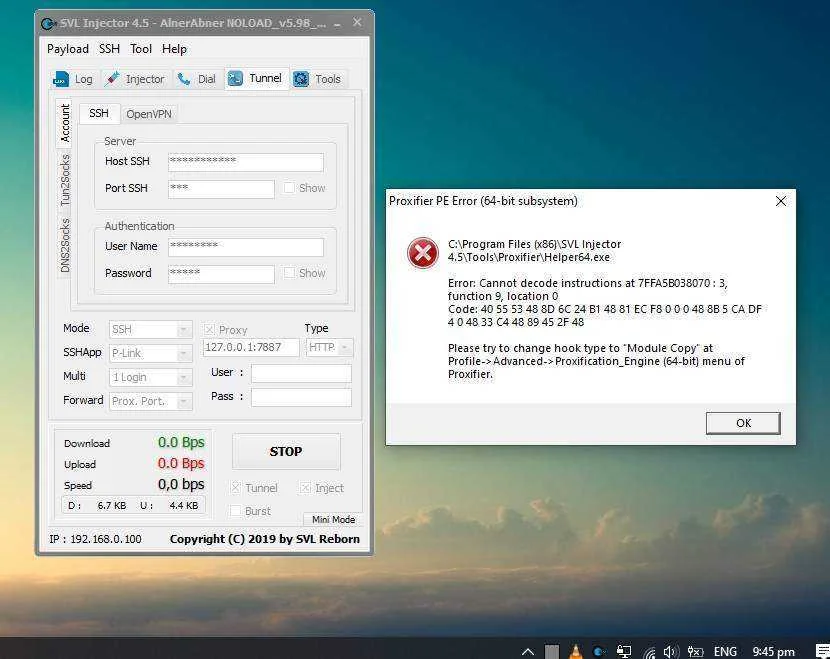Open the Wi-Fi tray icon
The height and width of the screenshot is (659, 830).
coord(649,652)
